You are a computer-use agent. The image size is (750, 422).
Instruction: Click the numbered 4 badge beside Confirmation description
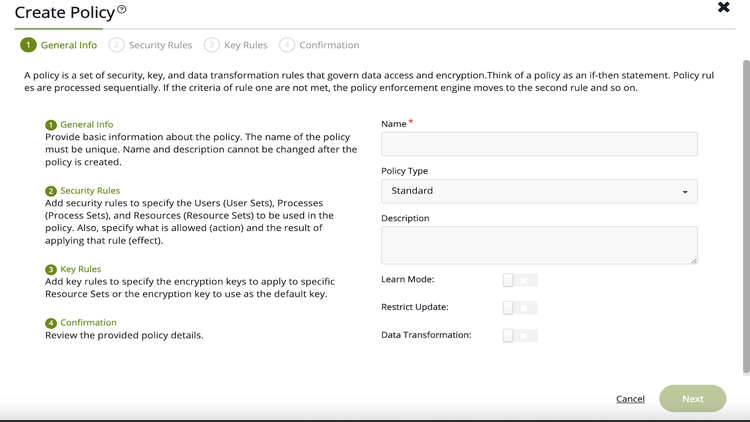[51, 323]
